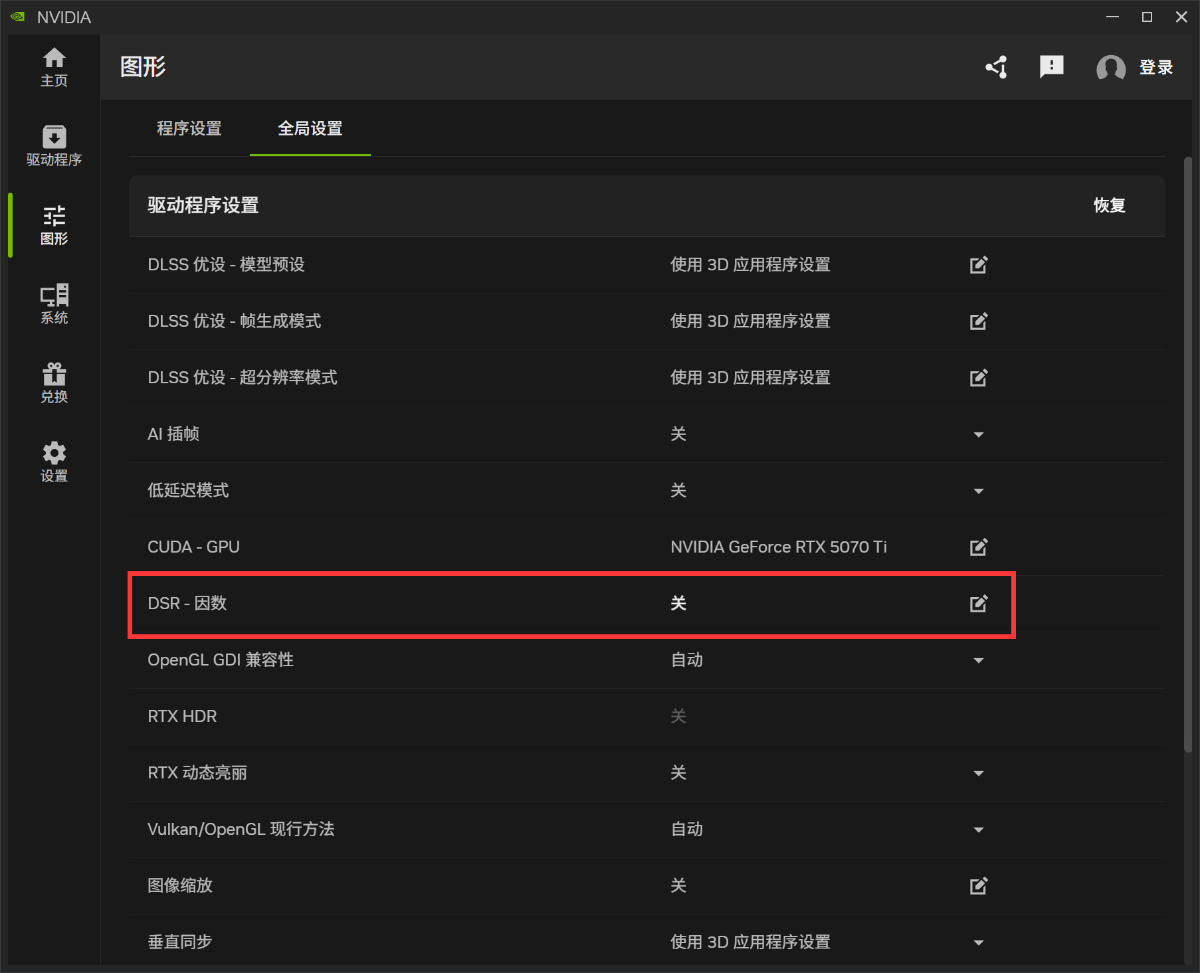1200x973 pixels.
Task: Expand Vulkan/OpenGL 现行方法 dropdown
Action: click(979, 830)
